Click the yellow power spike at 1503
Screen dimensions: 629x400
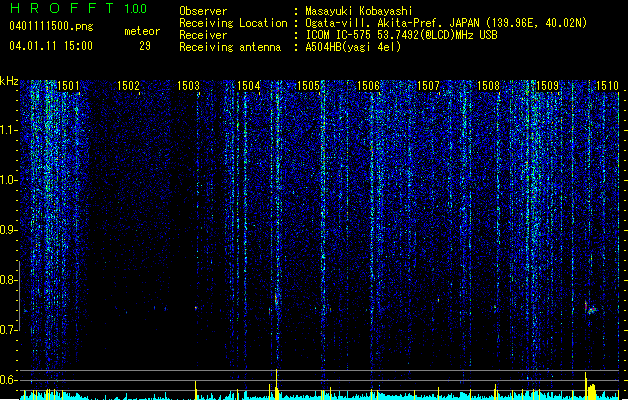(195, 390)
